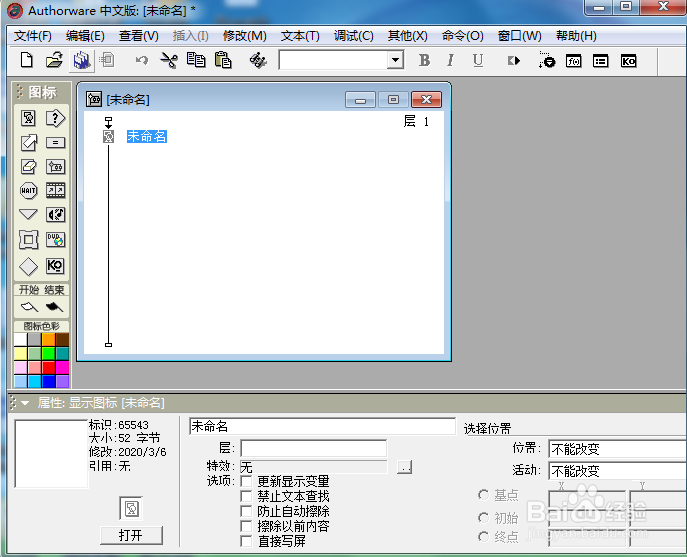Select the Sound icon in palette
Screen dimensions: 687x557
(x=56, y=215)
